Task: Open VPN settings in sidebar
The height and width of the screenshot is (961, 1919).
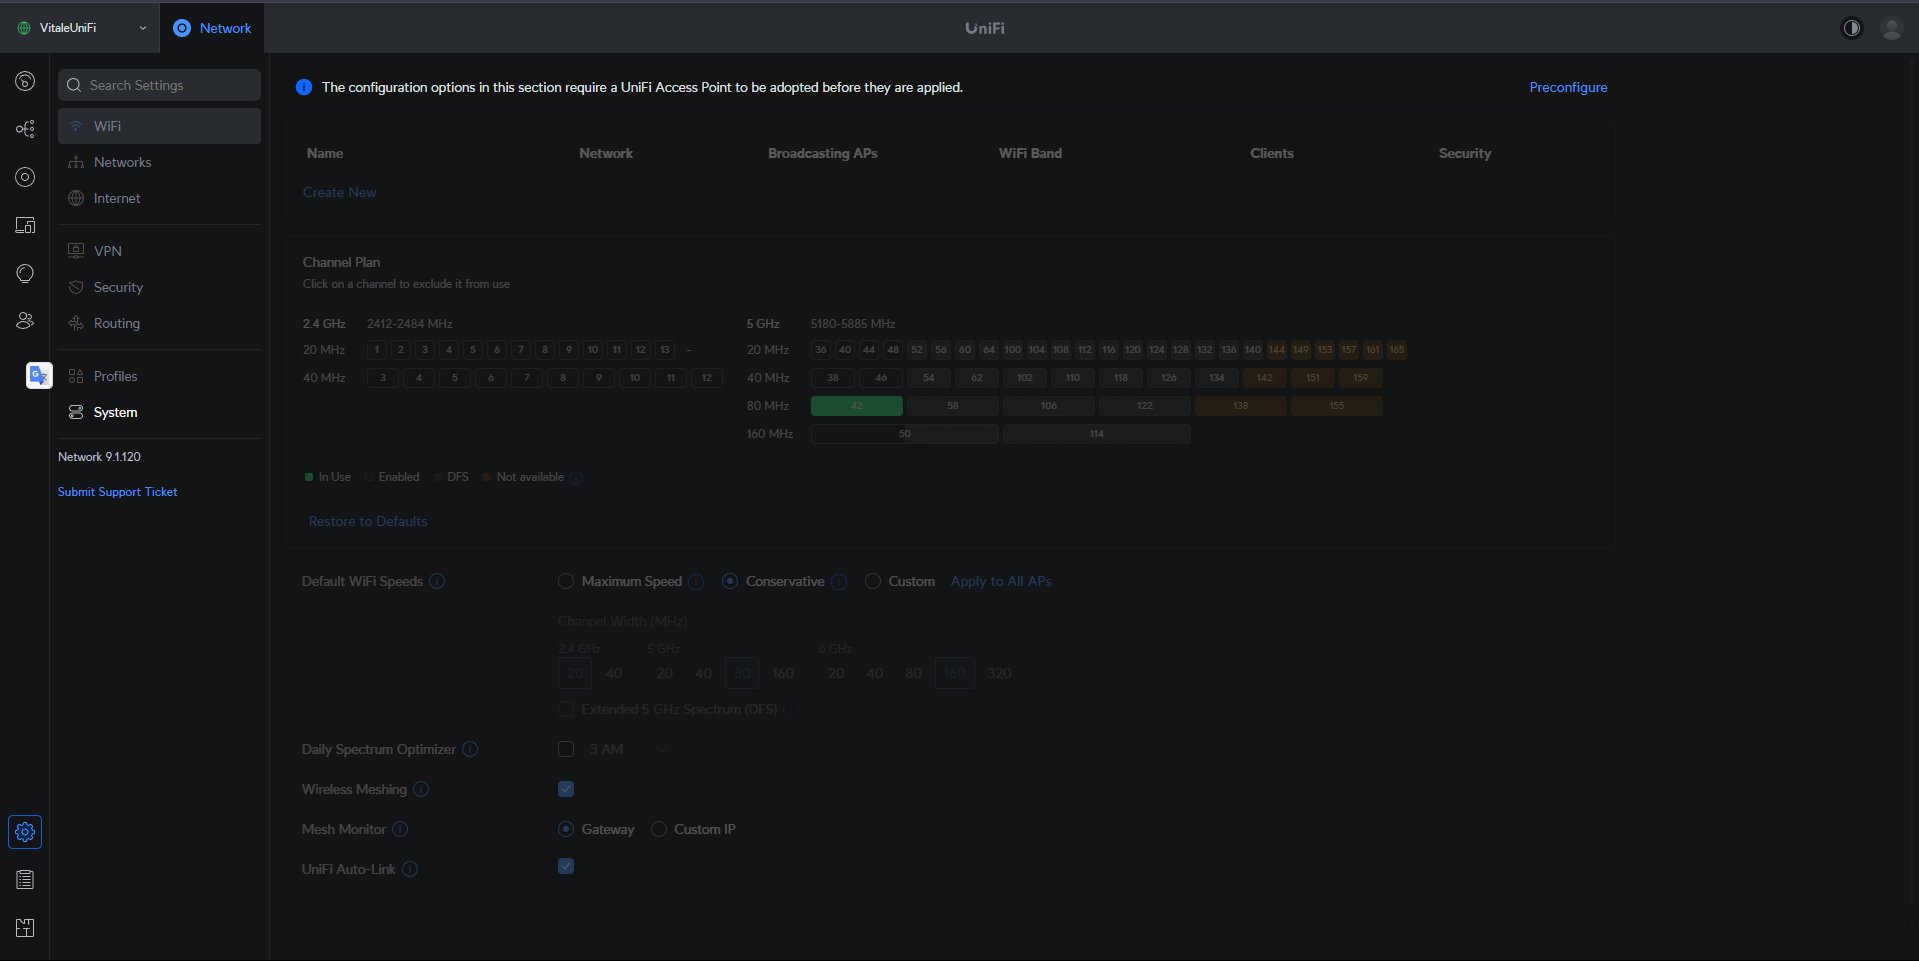Action: click(x=159, y=251)
